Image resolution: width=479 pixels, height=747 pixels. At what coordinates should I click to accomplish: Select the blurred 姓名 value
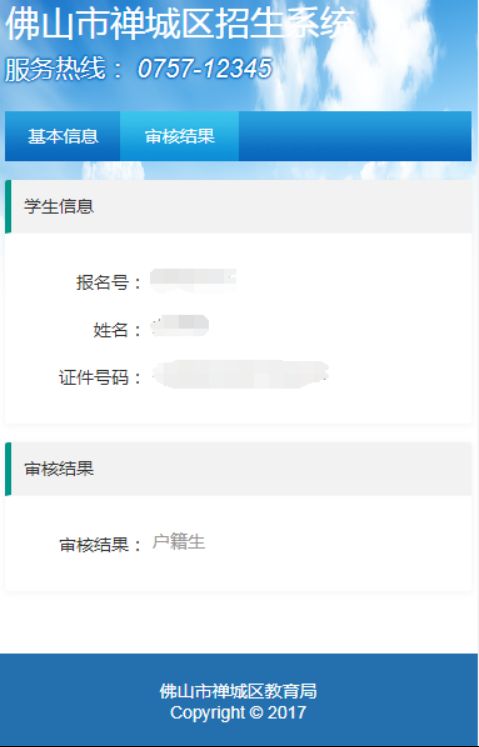pos(180,325)
